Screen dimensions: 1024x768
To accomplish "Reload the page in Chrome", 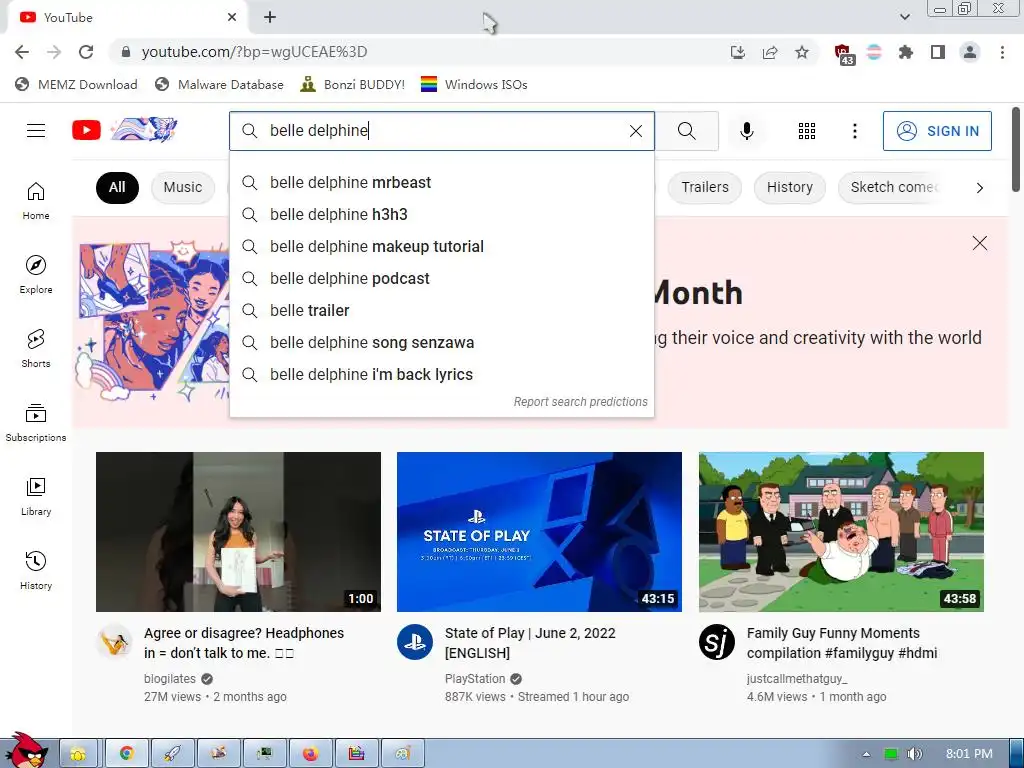I will (x=86, y=52).
